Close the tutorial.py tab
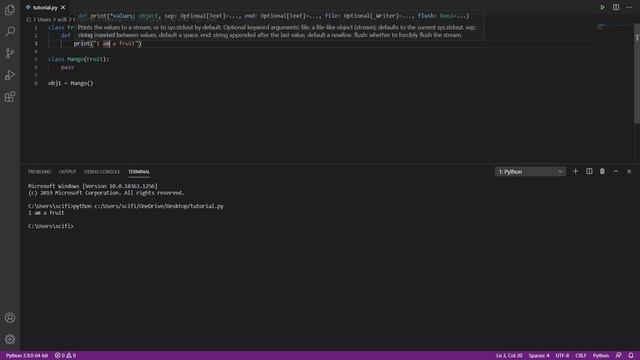The height and width of the screenshot is (360, 640). [x=63, y=7]
